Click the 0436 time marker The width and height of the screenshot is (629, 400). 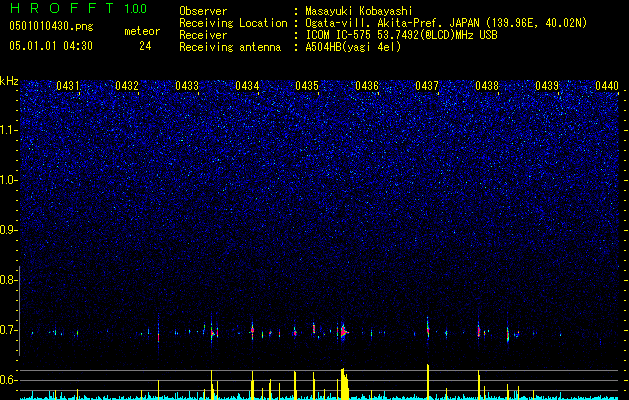367,86
